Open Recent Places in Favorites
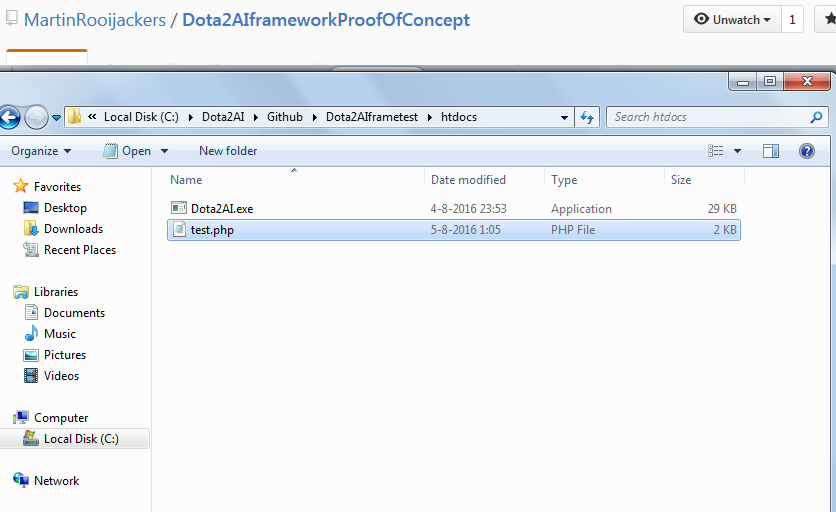Image resolution: width=836 pixels, height=512 pixels. tap(80, 250)
